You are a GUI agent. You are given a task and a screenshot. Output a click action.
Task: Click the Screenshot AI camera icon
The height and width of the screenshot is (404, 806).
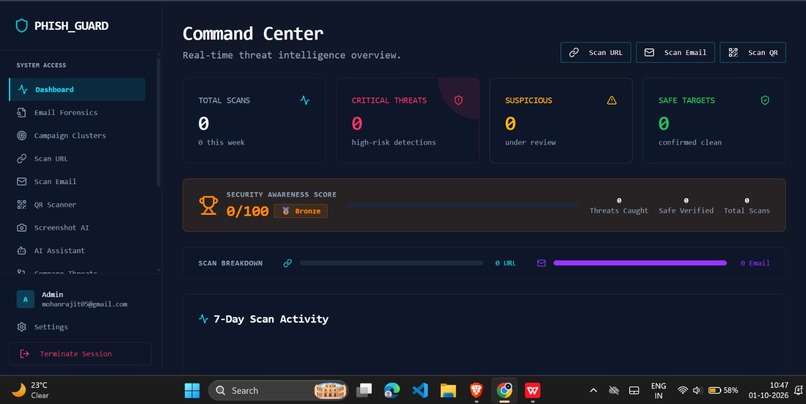(x=22, y=228)
